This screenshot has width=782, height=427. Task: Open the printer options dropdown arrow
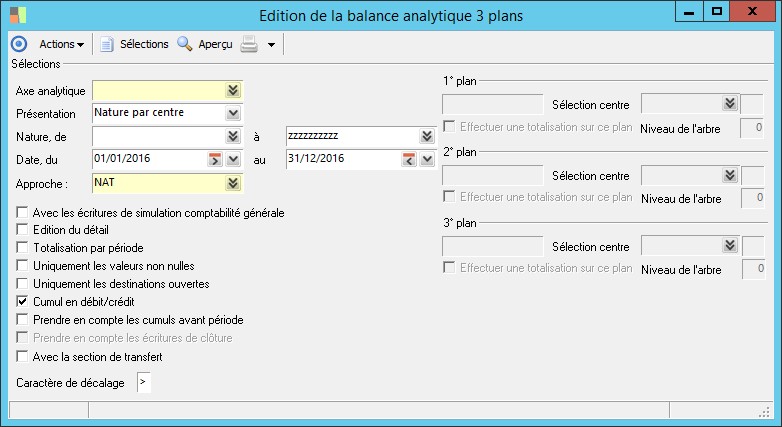(x=271, y=45)
